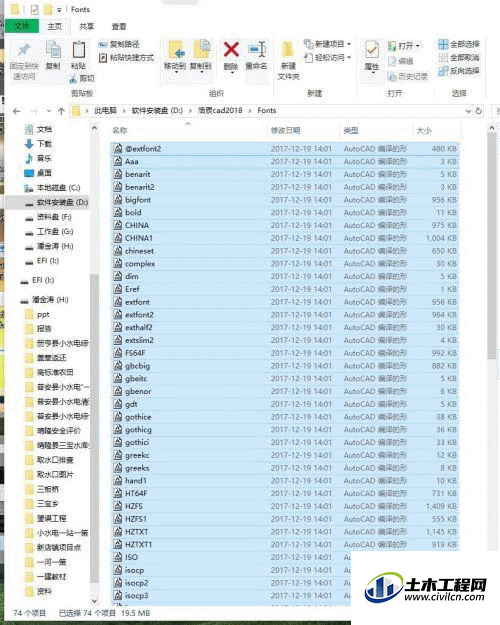Click 软件安装盘 (D:) in address breadcrumb

[x=157, y=110]
